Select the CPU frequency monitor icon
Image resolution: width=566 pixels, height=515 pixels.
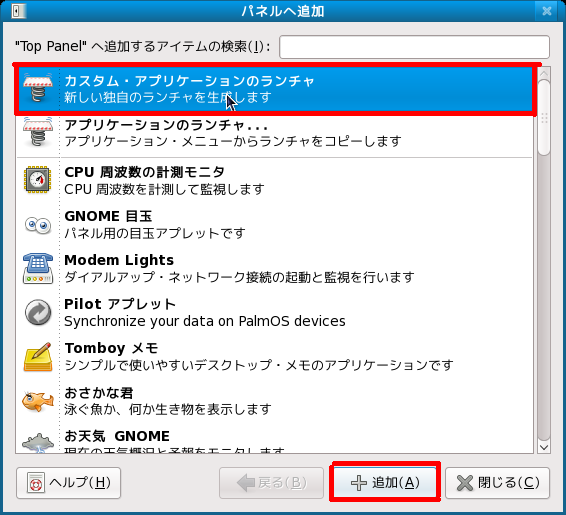(x=38, y=179)
